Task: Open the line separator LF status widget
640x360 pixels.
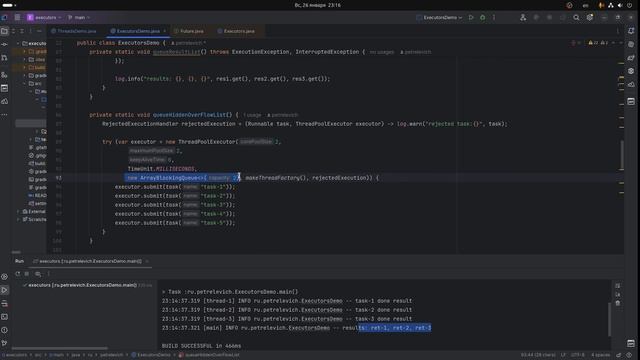Action: pyautogui.click(x=563, y=355)
